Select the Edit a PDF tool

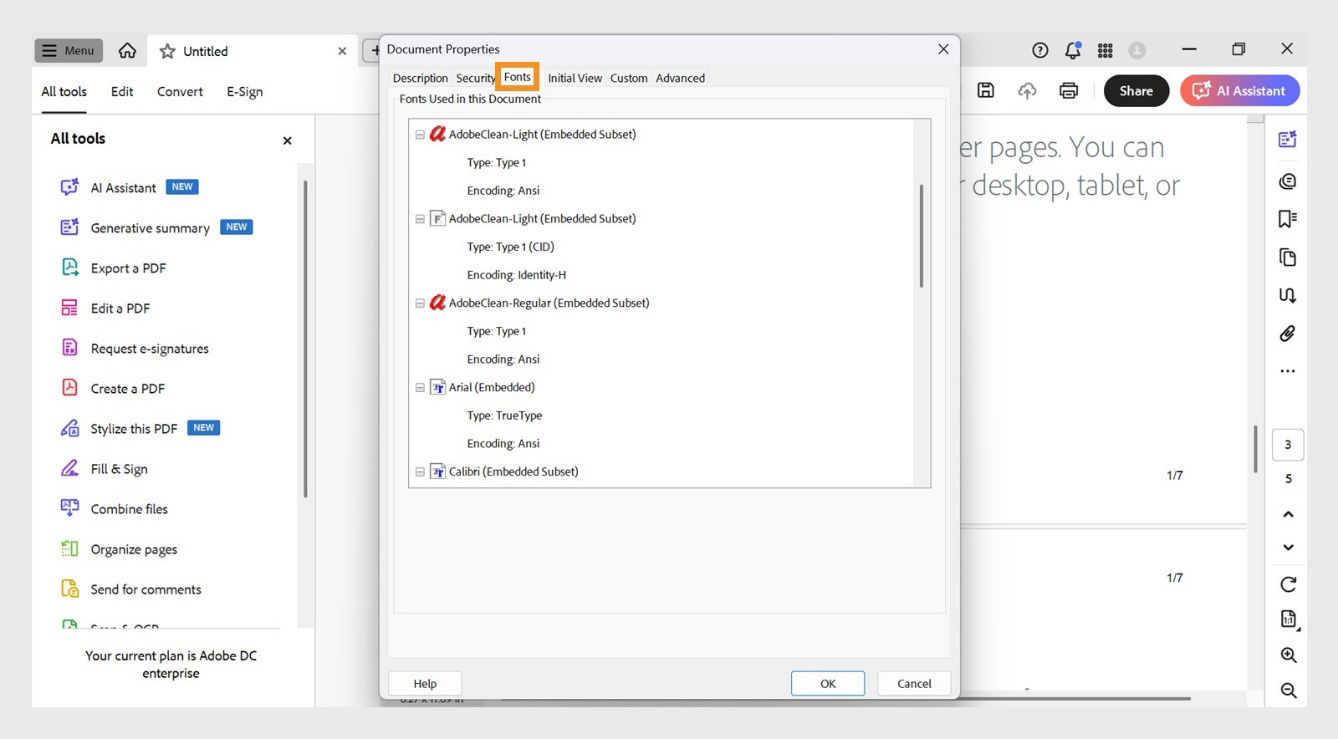(x=120, y=308)
